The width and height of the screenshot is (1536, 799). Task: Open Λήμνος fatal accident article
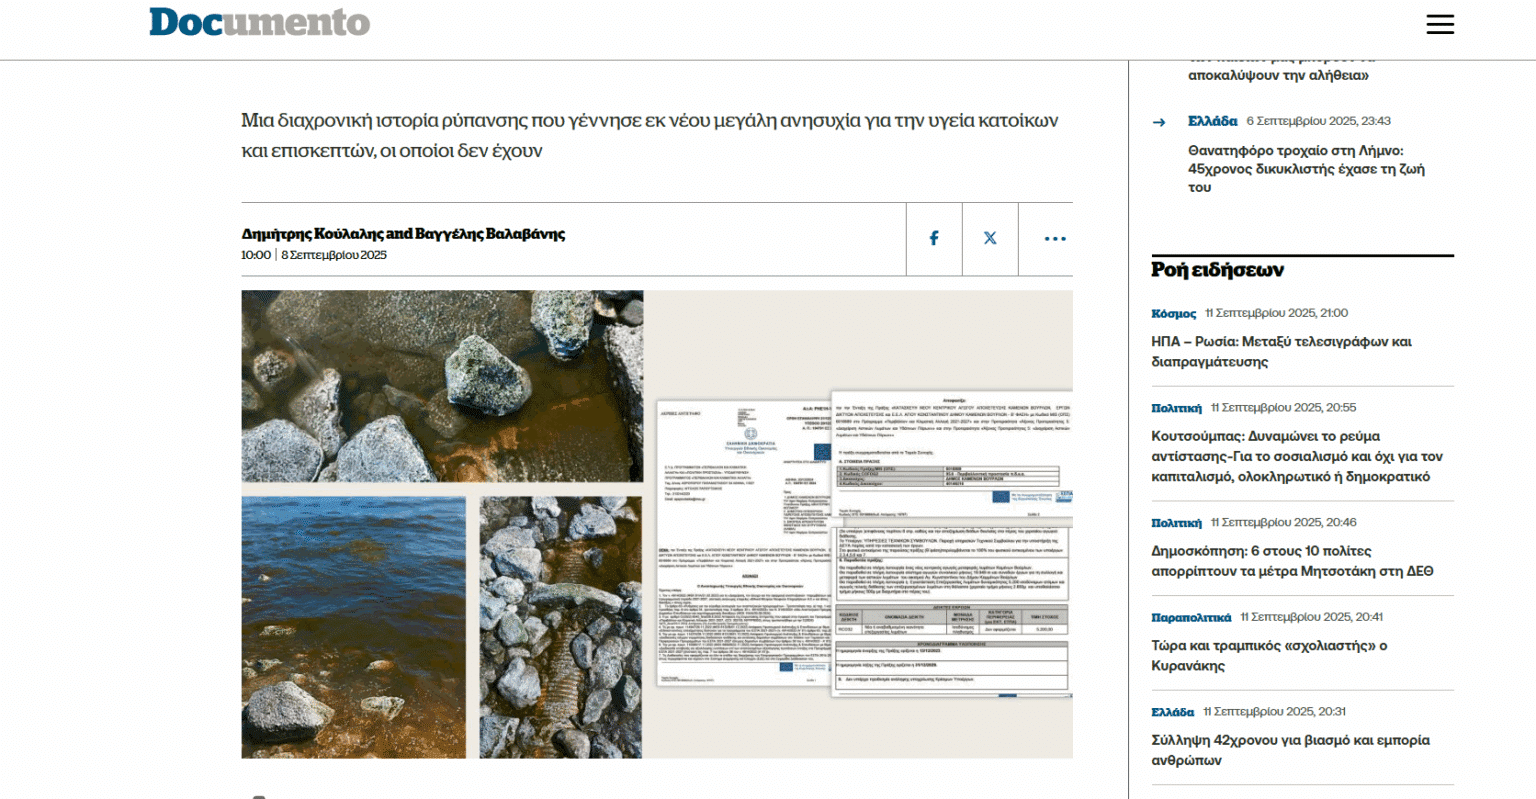[x=1305, y=168]
